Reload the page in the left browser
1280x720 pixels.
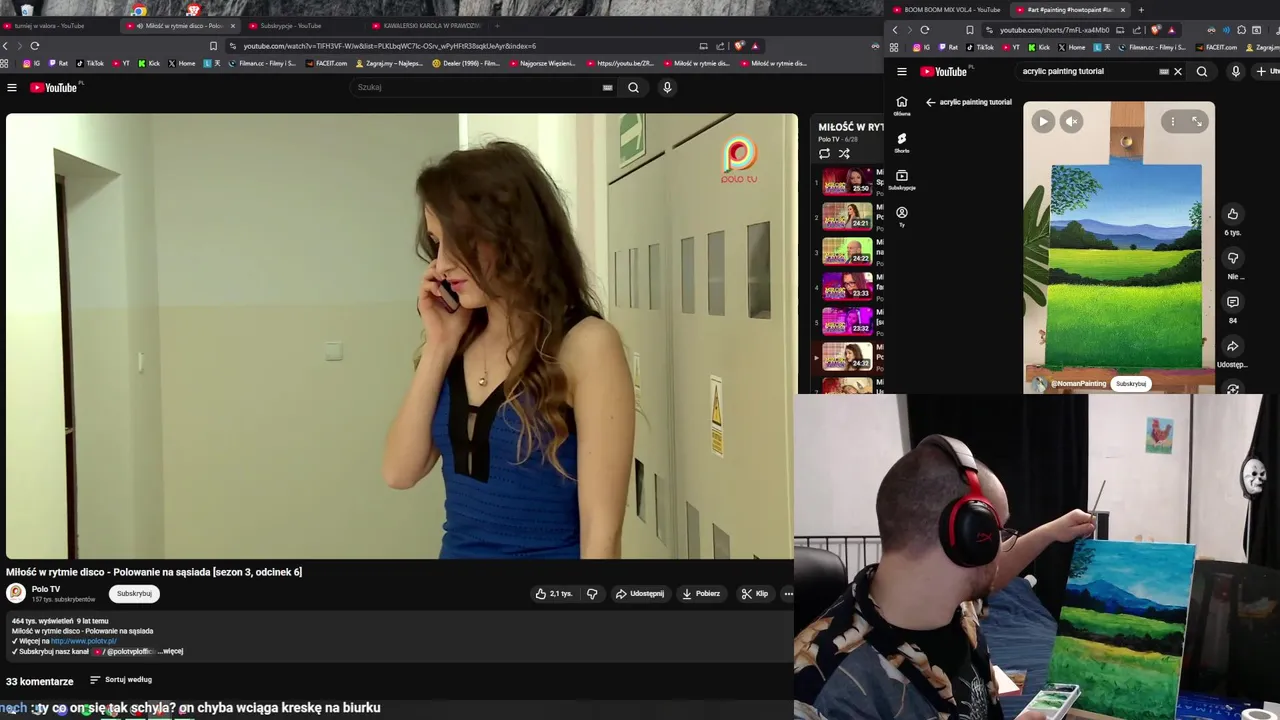[x=35, y=46]
